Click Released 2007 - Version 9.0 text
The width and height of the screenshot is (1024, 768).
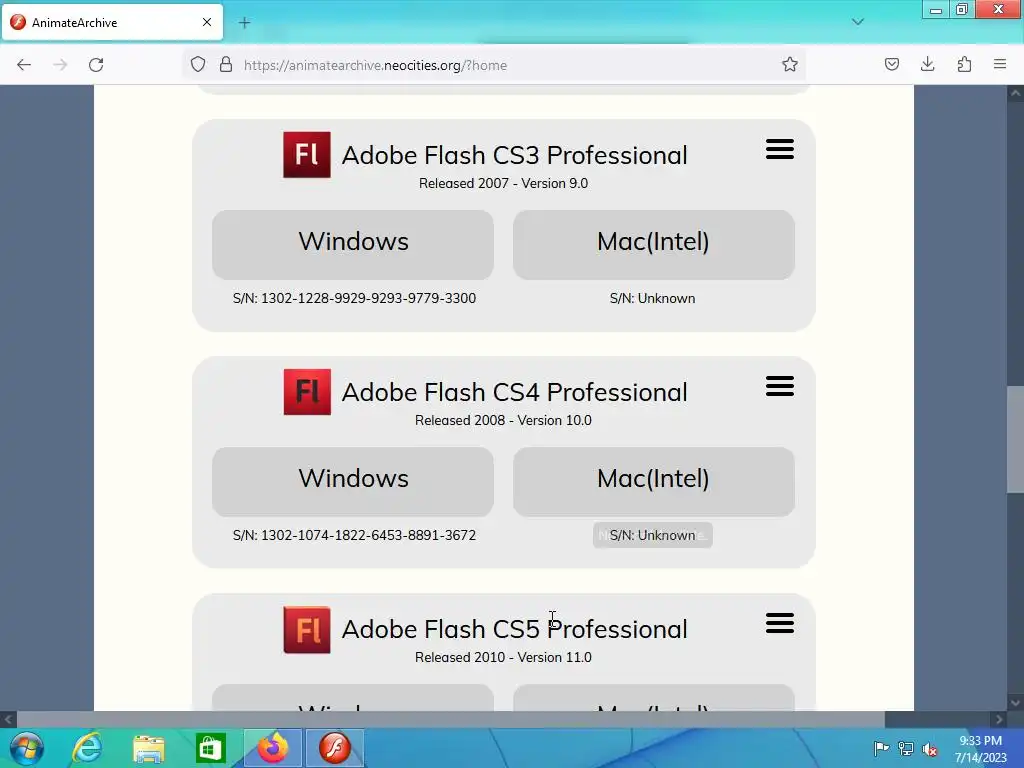coord(504,184)
